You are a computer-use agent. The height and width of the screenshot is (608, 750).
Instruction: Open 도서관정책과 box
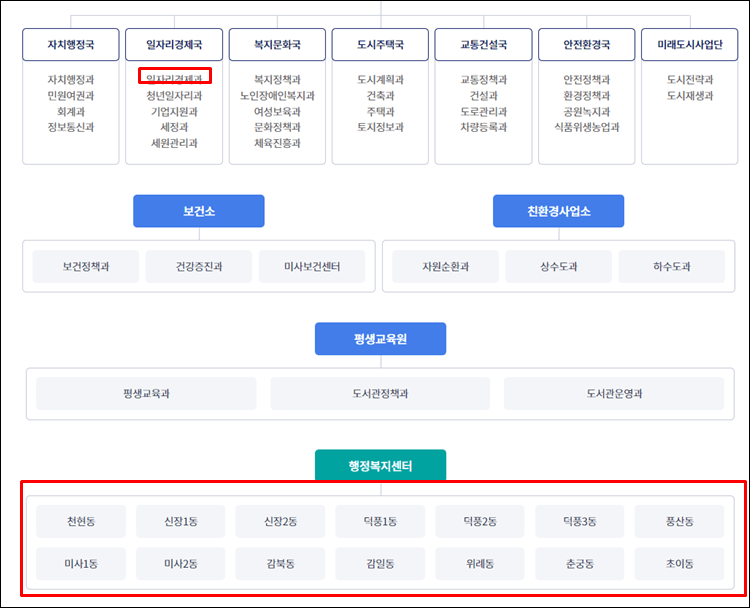380,394
